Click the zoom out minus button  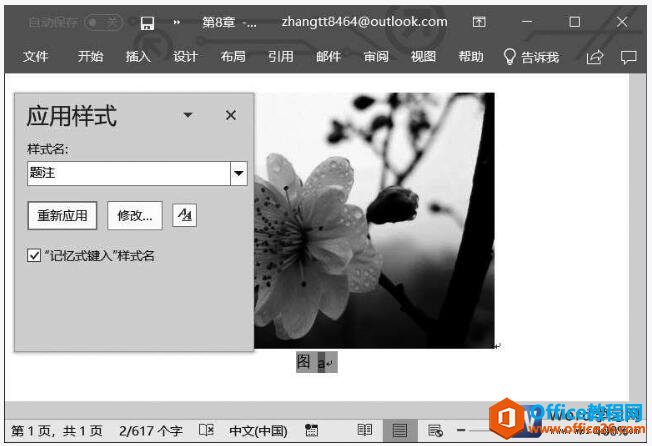(461, 430)
